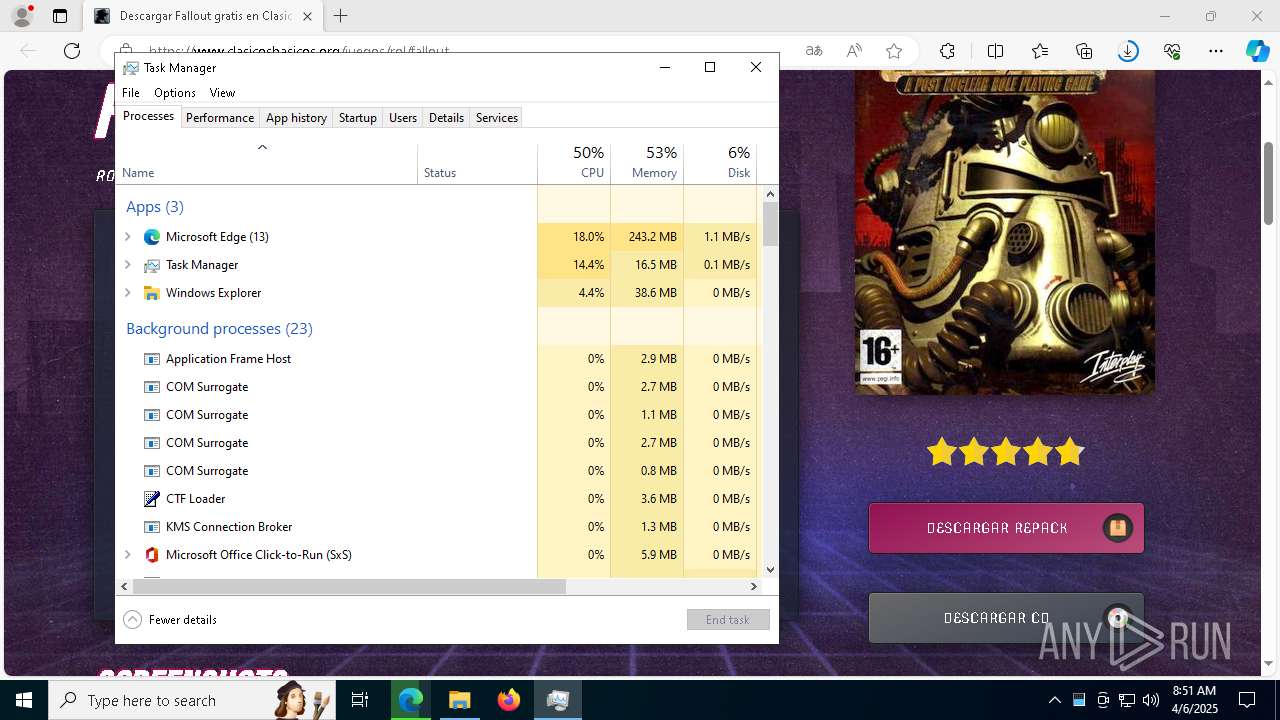Image resolution: width=1280 pixels, height=720 pixels.
Task: Add page to favorites star icon
Action: click(894, 51)
